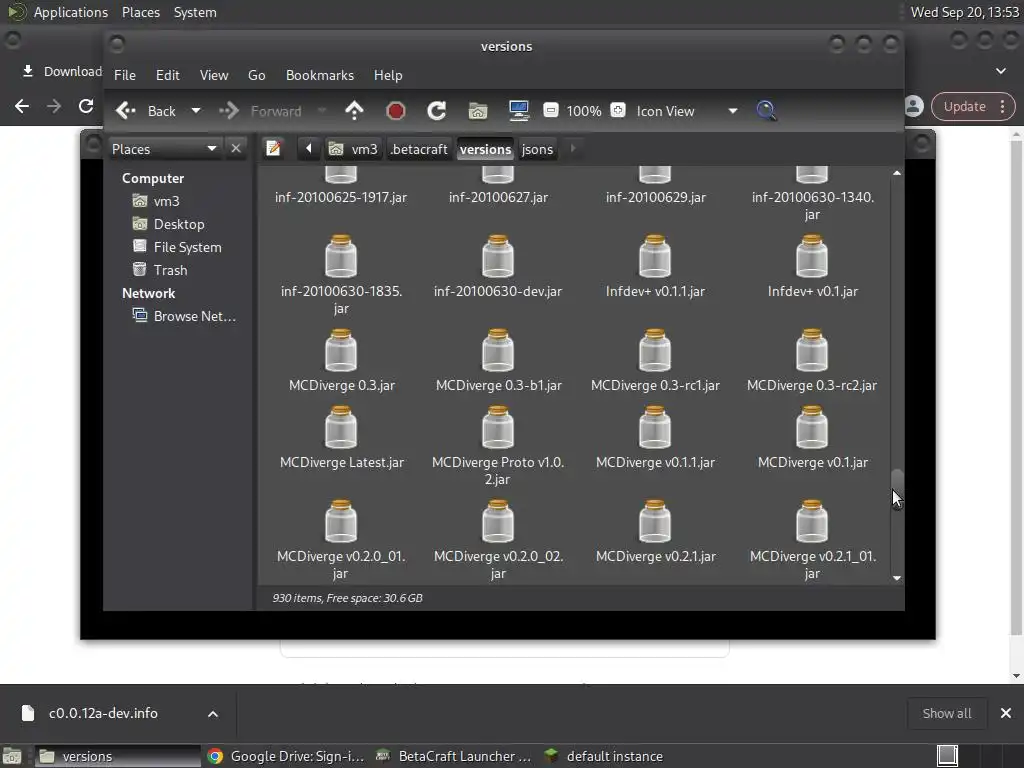Image resolution: width=1024 pixels, height=768 pixels.
Task: Open File System in the sidebar
Action: click(x=177, y=247)
